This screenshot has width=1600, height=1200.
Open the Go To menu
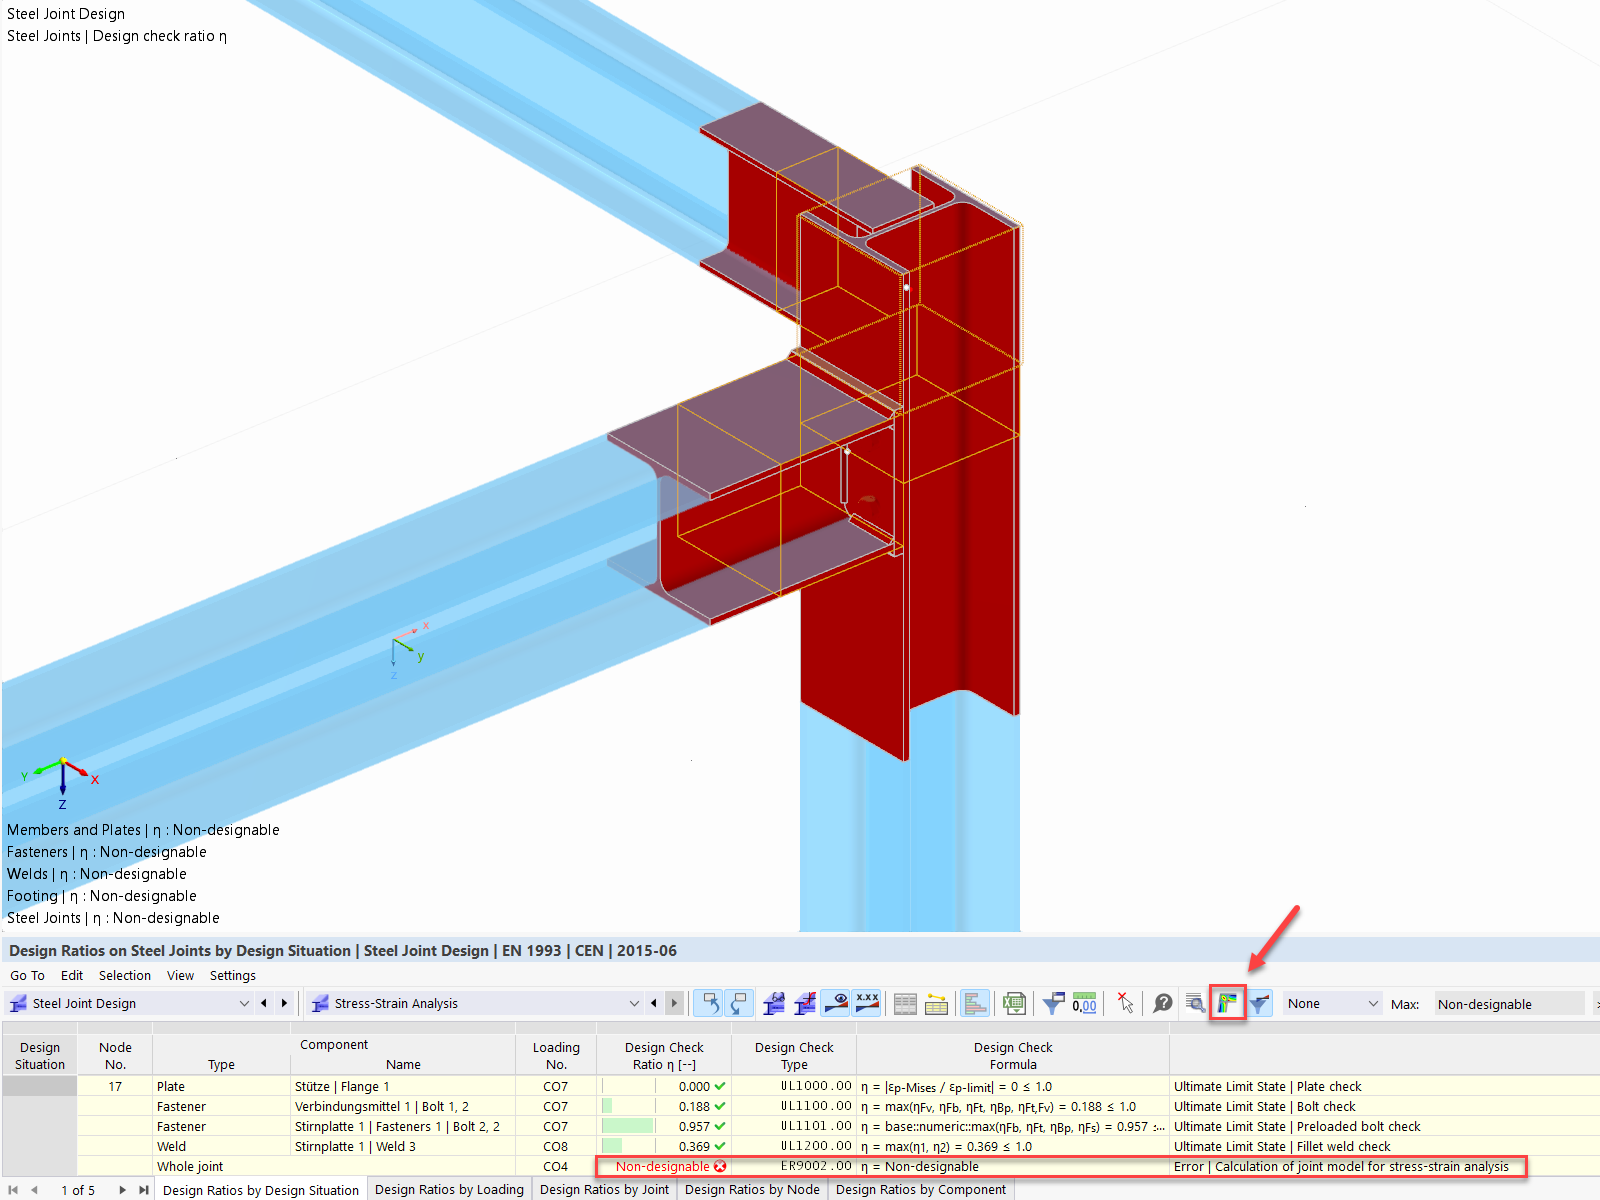click(27, 975)
